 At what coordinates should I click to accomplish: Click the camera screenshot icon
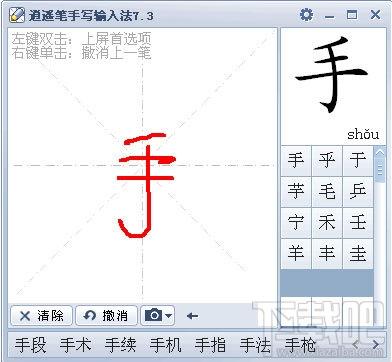(x=154, y=315)
